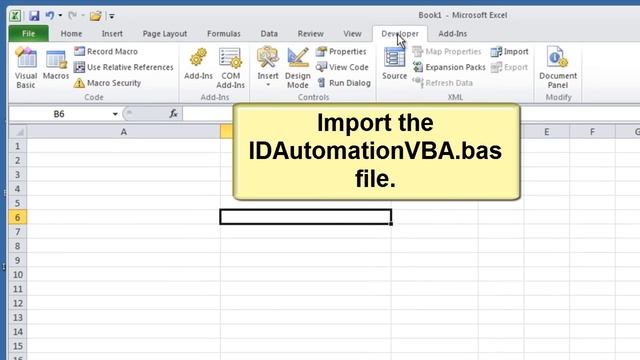Click the Name Box showing B6
Screen dimensions: 640x360
59,114
